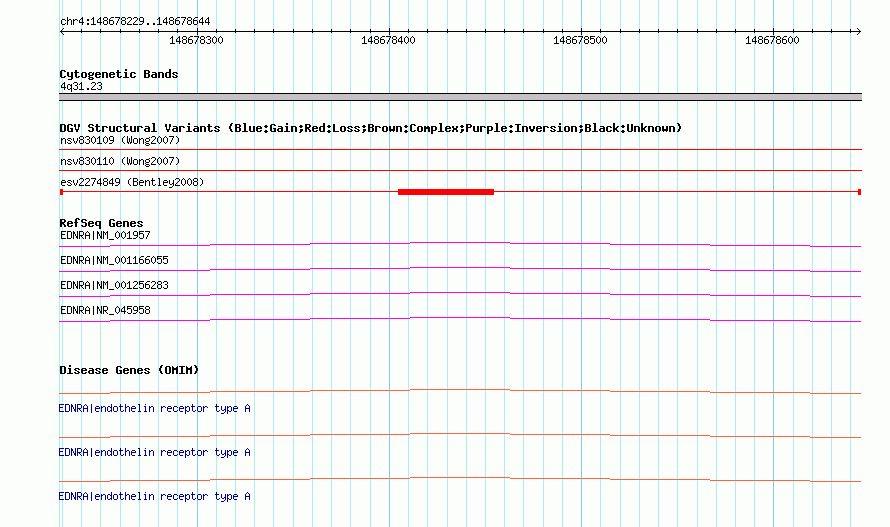
Task: Click the left arrowhead of the ruler
Action: [x=62, y=31]
